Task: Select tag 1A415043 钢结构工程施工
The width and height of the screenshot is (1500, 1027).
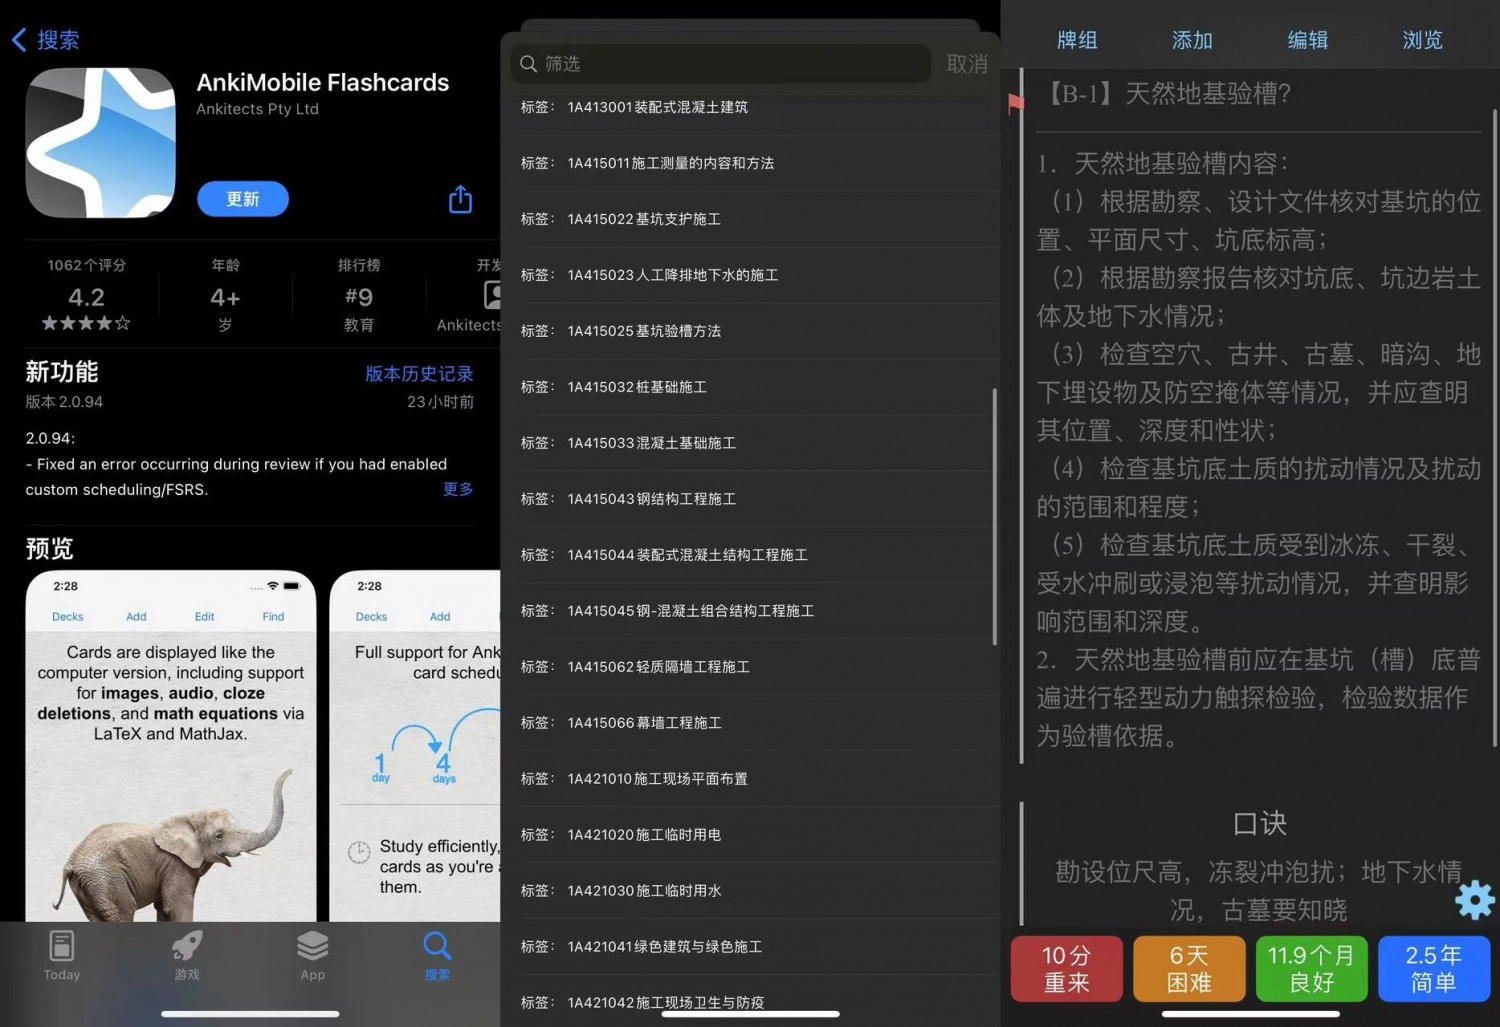Action: point(750,499)
